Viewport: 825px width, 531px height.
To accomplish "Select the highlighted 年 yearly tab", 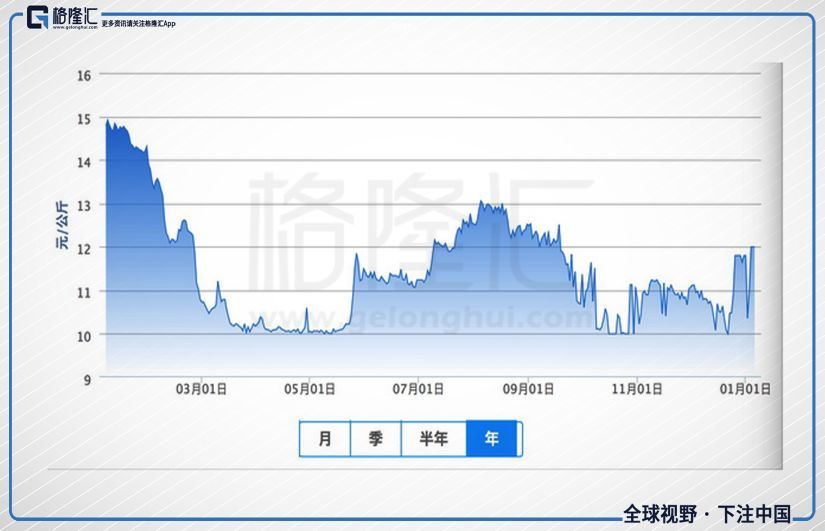I will 491,438.
